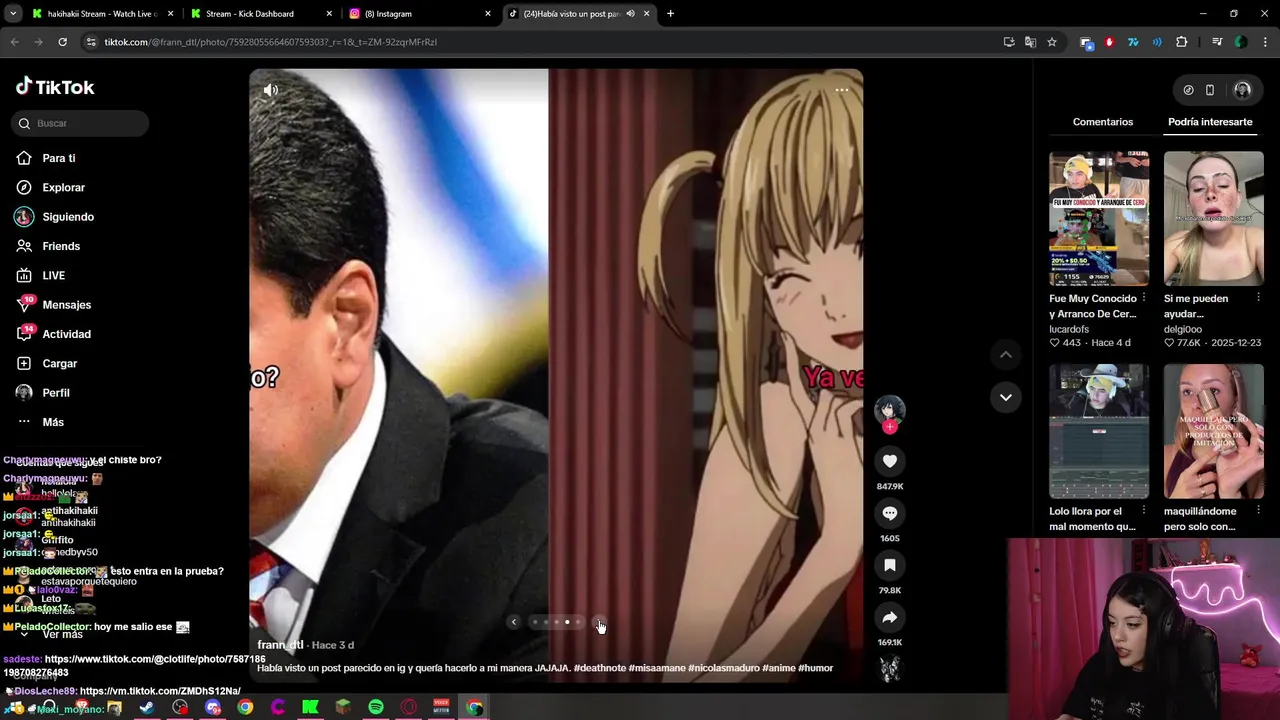Advance to the next photo in the carousel
This screenshot has width=1280, height=720.
click(x=599, y=622)
